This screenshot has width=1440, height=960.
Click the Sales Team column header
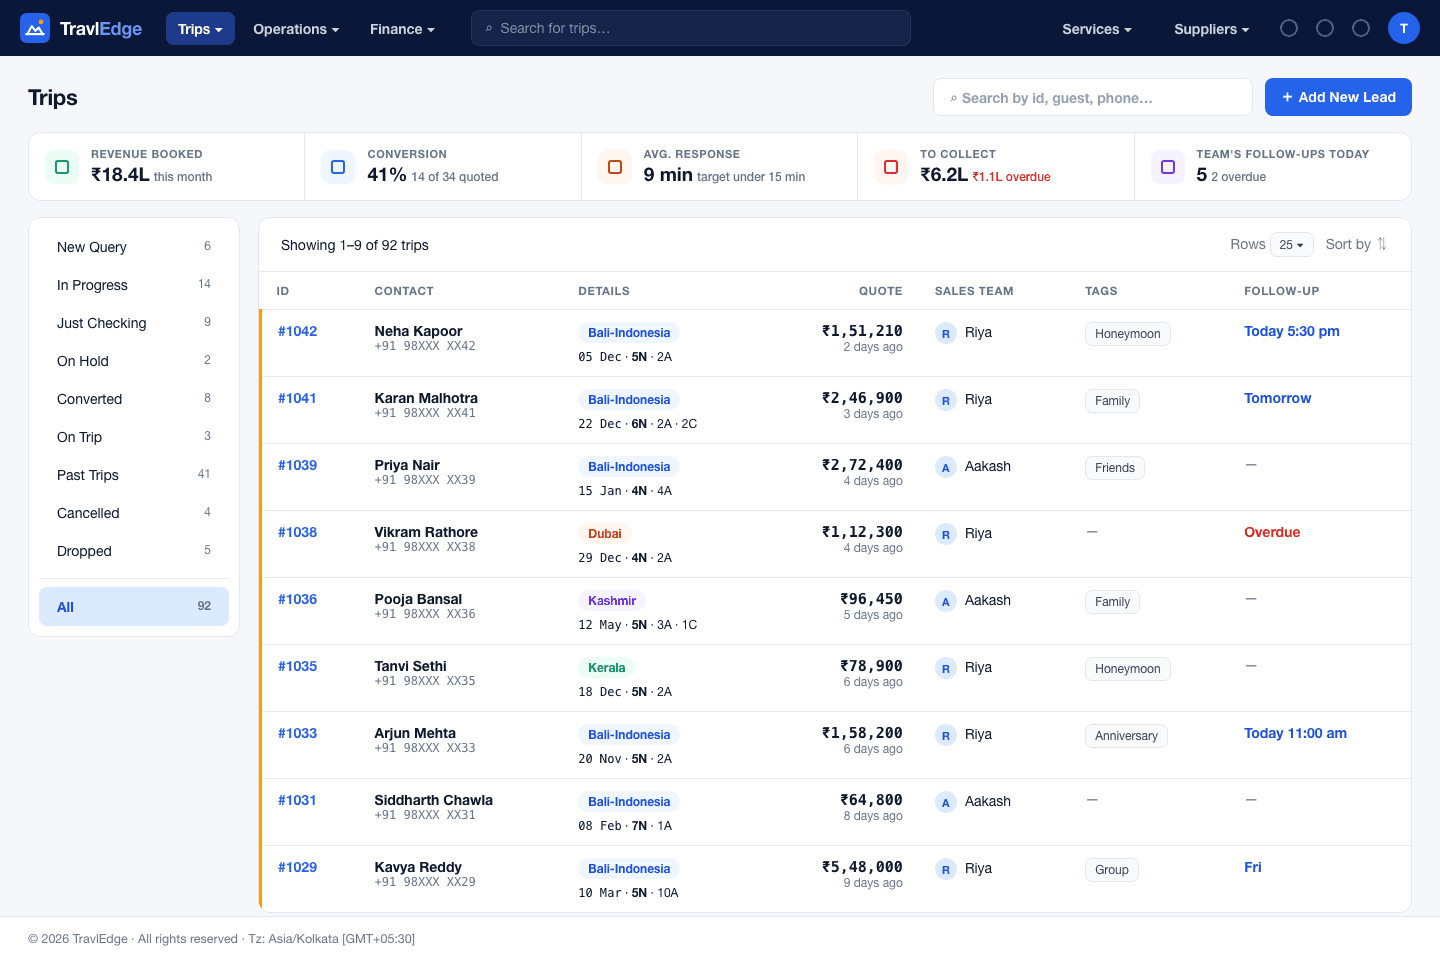[974, 291]
